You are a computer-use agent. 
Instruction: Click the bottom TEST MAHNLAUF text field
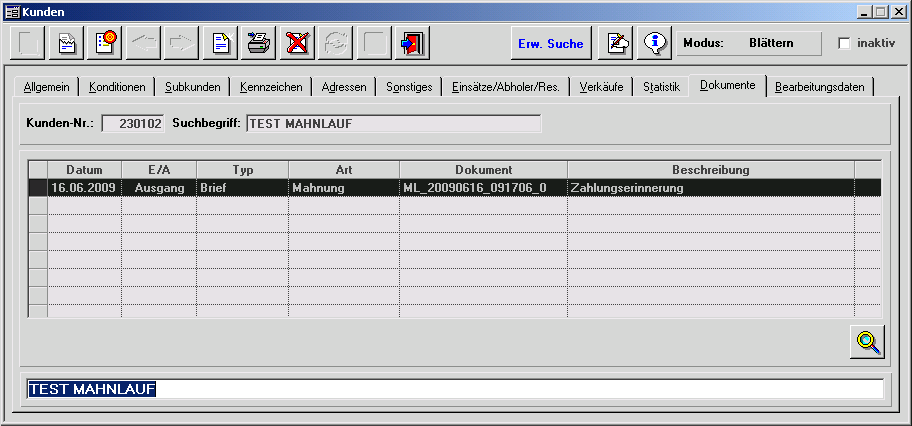[x=455, y=389]
